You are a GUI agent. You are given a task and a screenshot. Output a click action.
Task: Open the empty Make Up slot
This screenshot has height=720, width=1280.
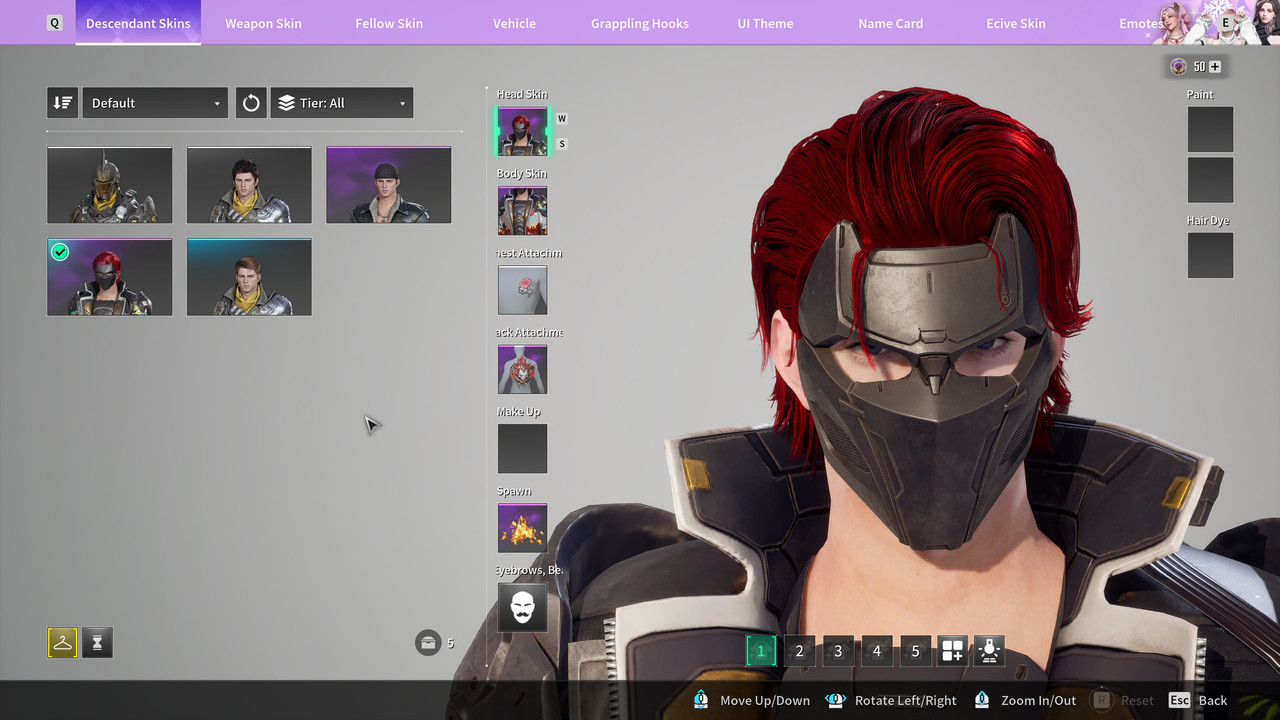pos(522,448)
